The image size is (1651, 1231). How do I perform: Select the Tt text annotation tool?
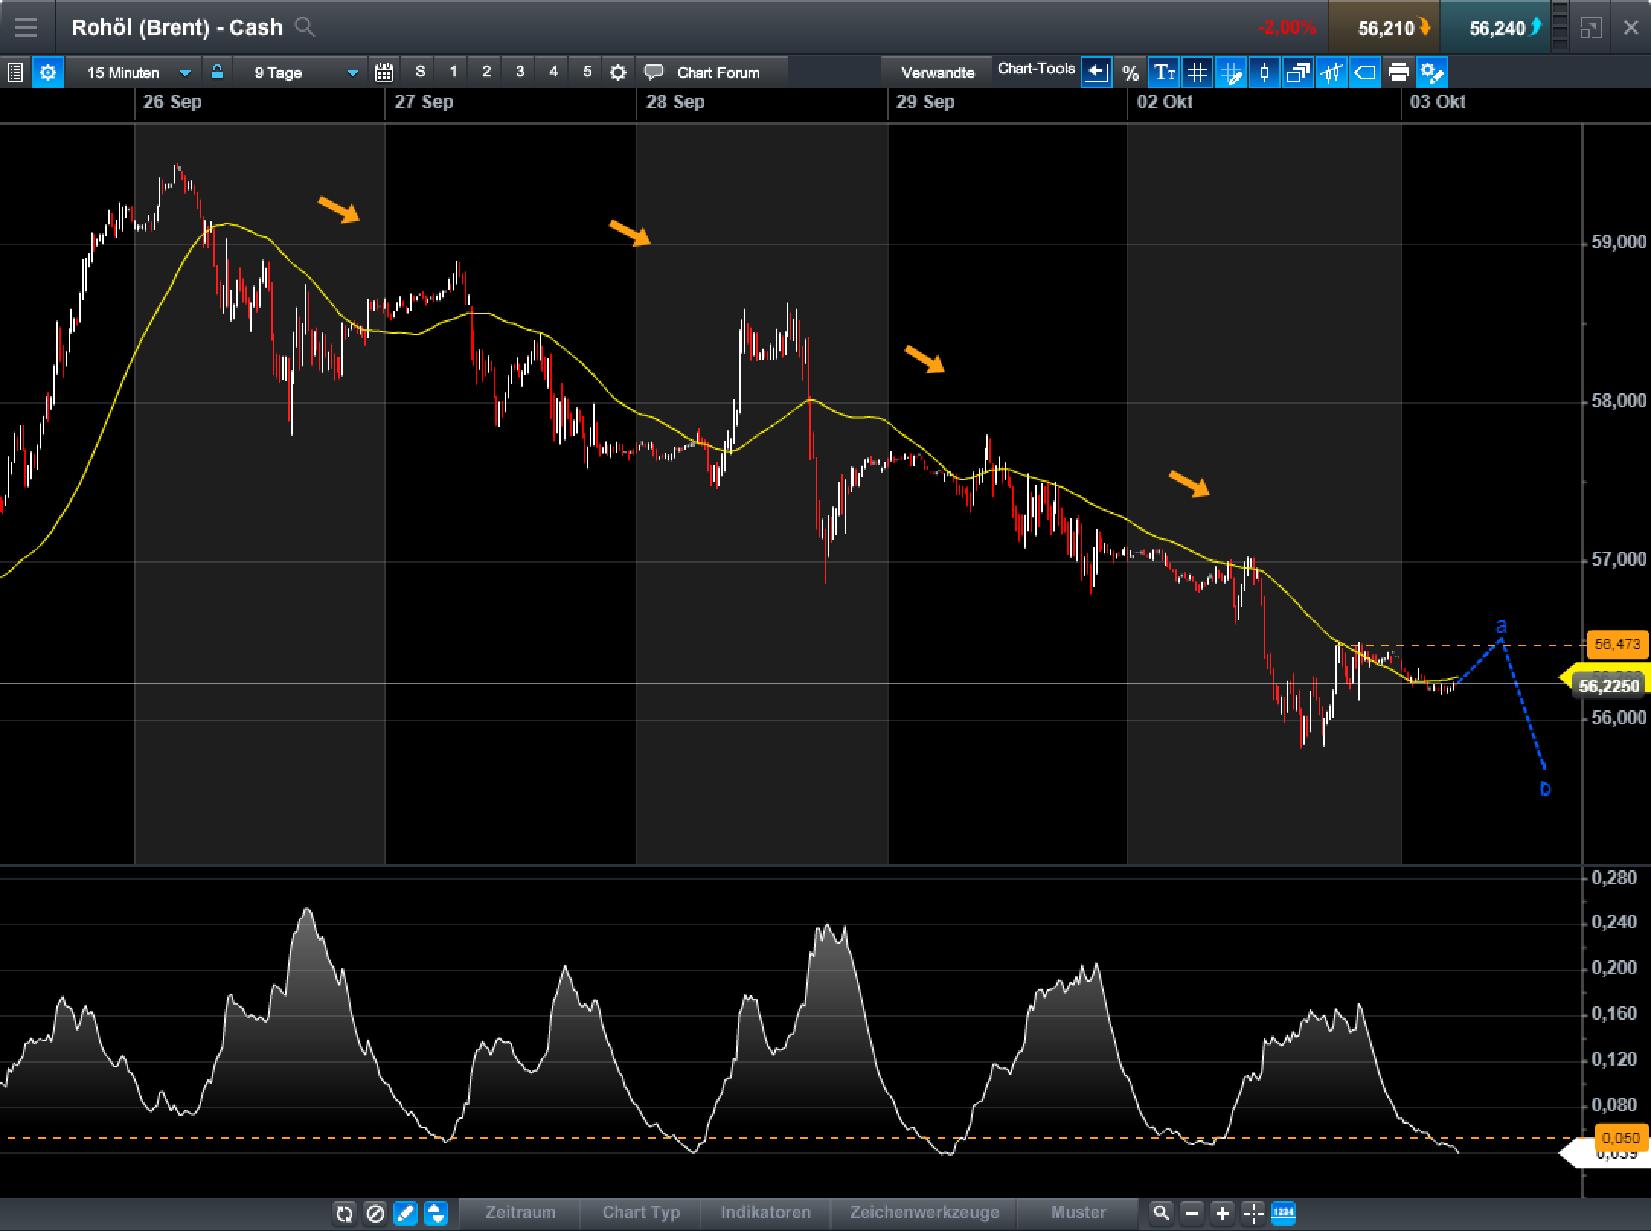pyautogui.click(x=1164, y=72)
